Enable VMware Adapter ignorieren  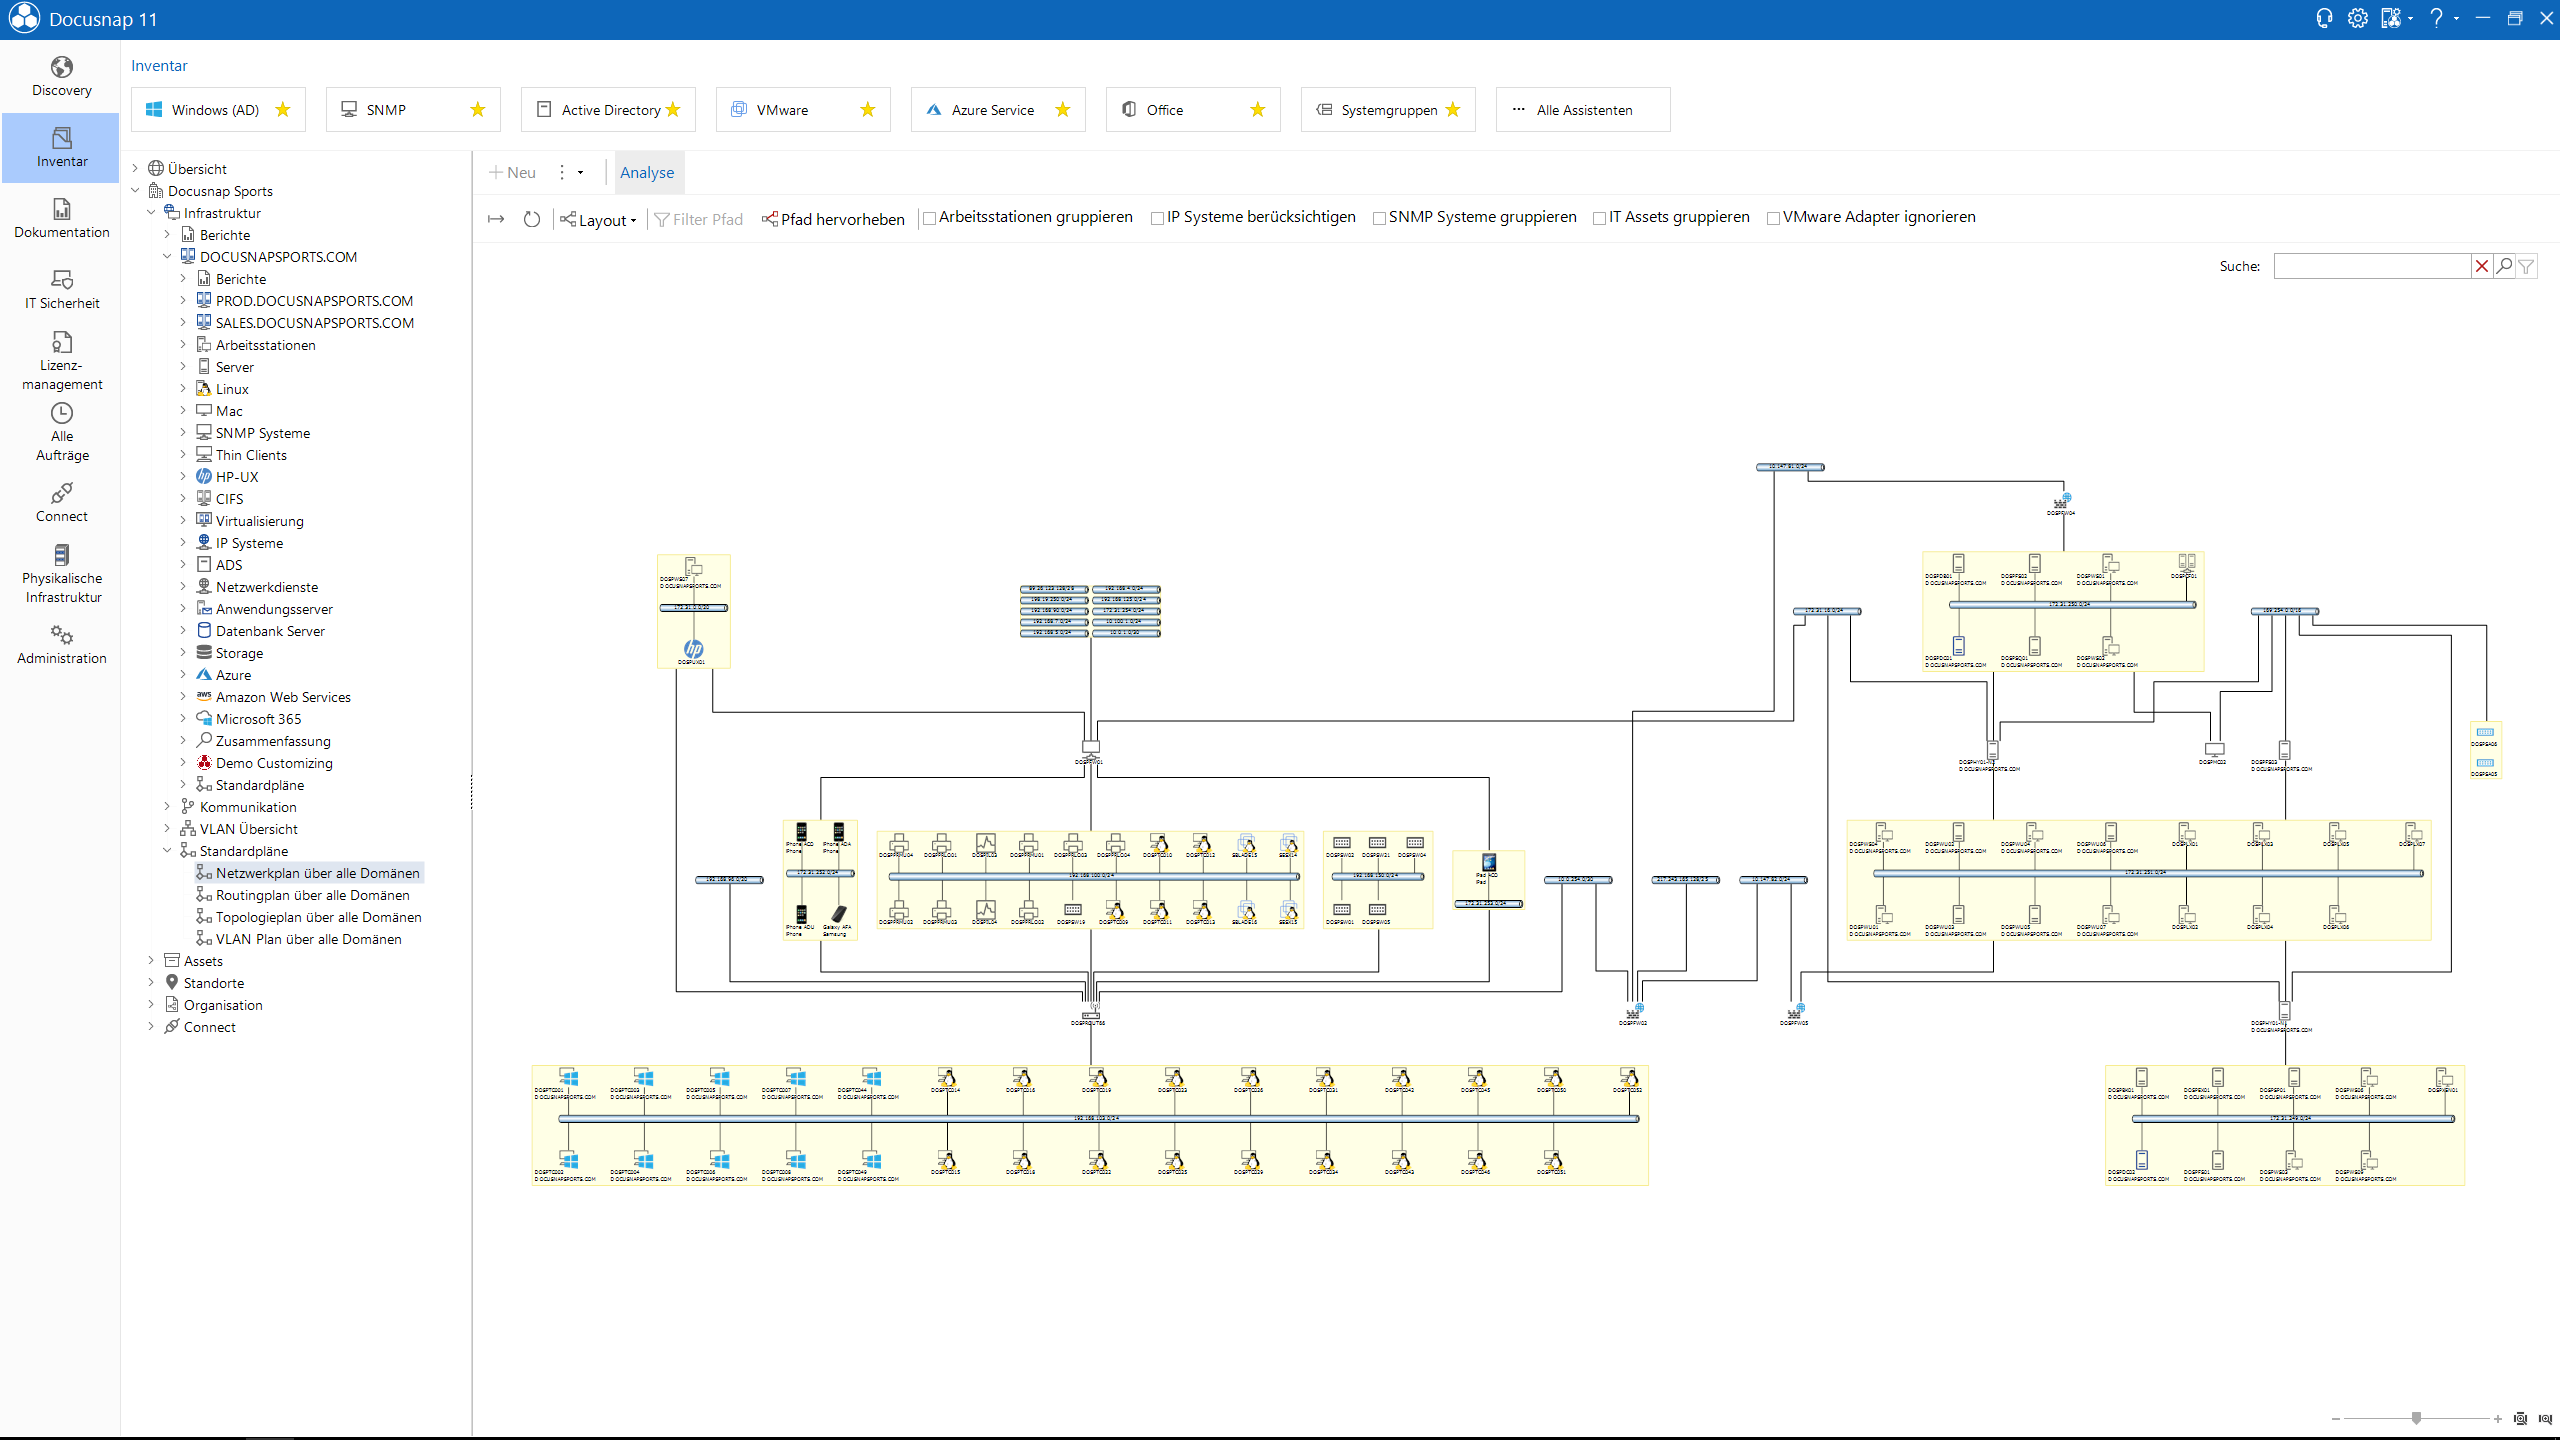point(1774,217)
